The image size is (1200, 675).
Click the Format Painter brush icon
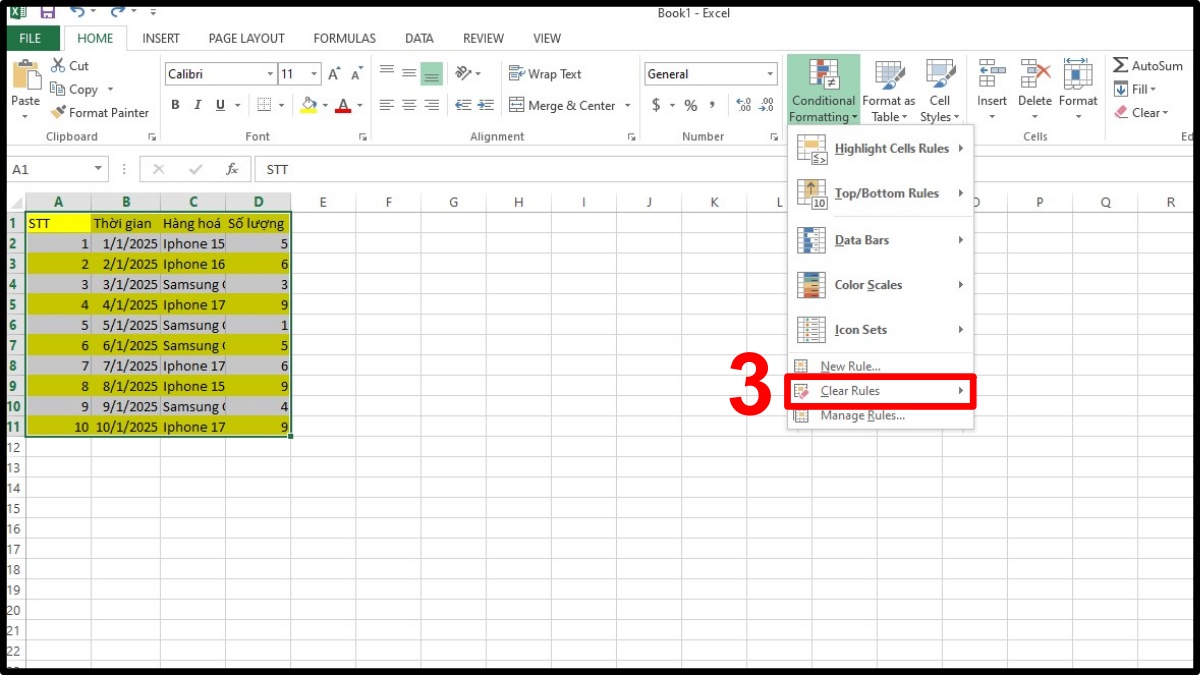58,113
